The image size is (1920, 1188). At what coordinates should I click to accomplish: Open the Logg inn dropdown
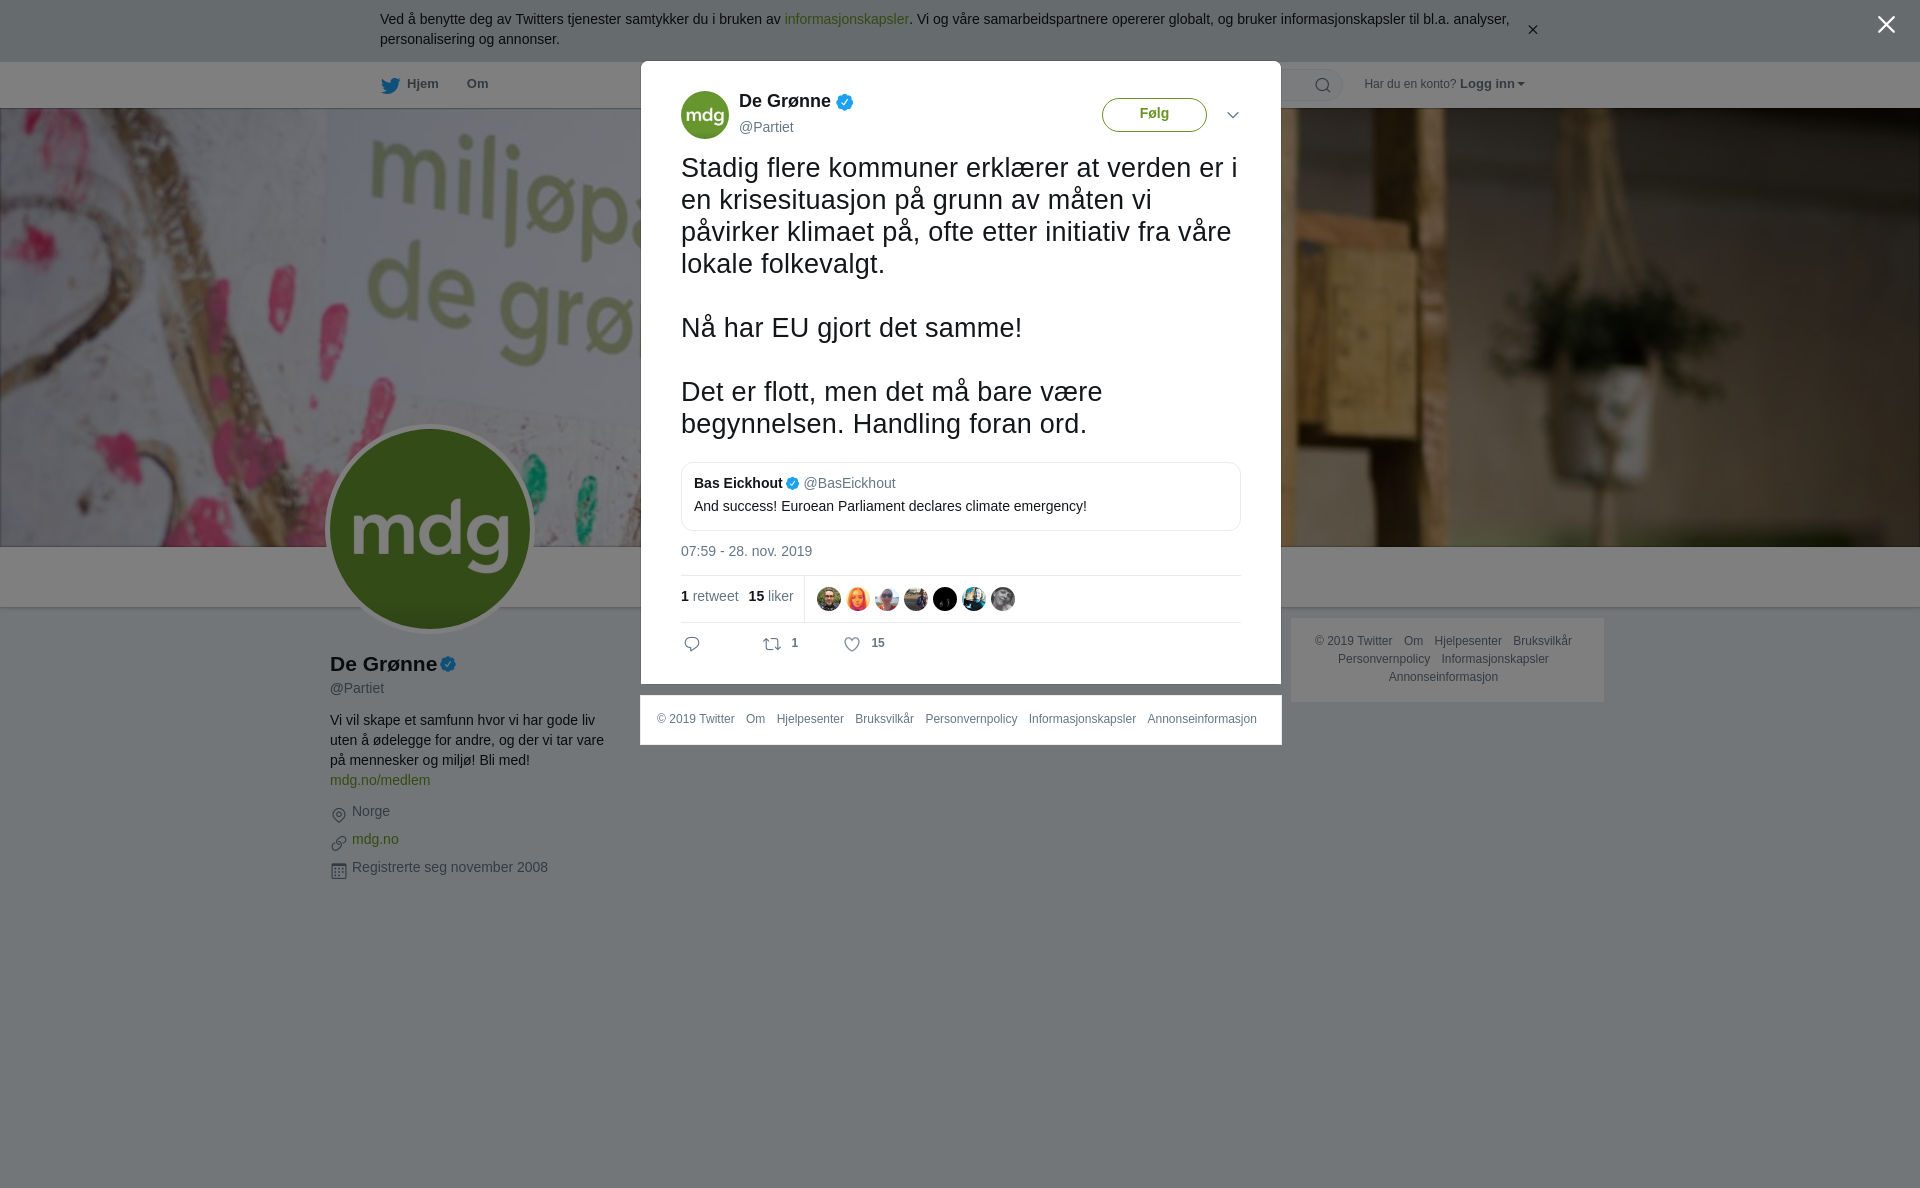(1492, 84)
